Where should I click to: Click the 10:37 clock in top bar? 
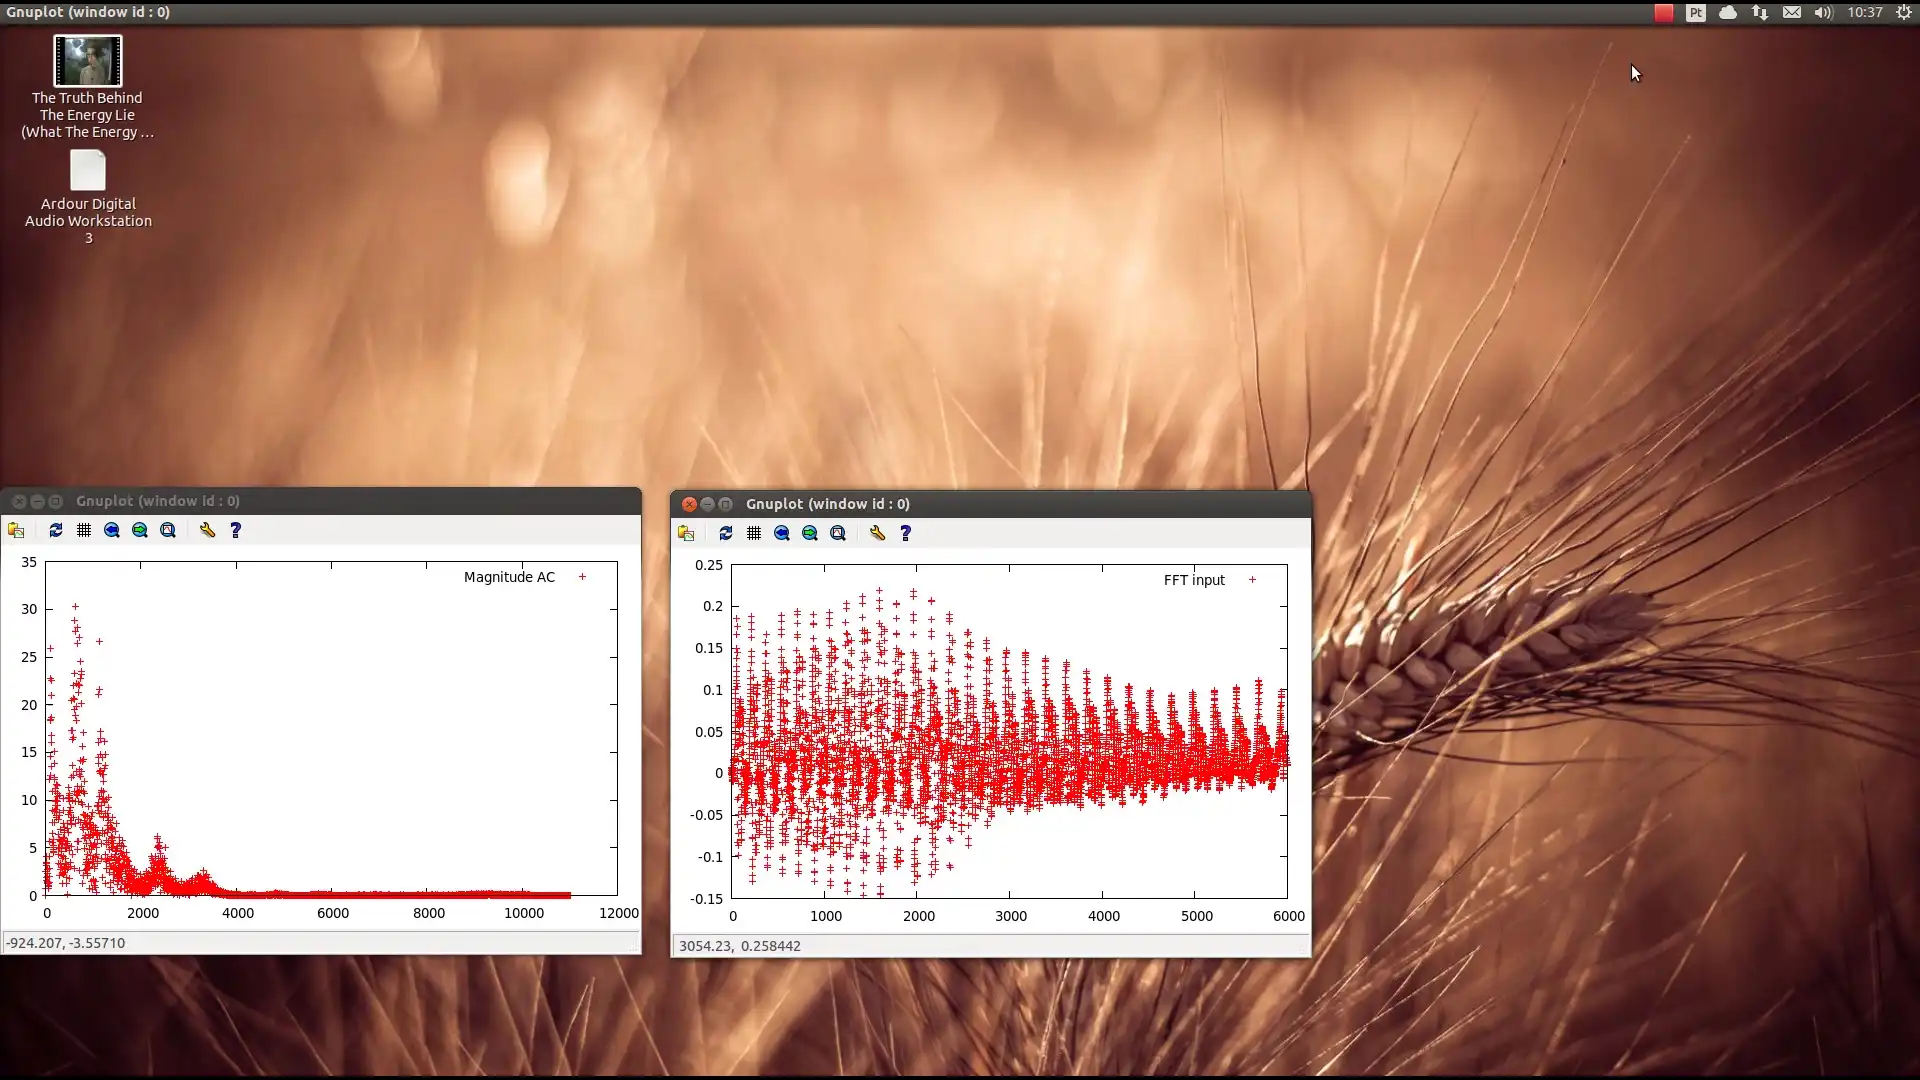[1864, 12]
